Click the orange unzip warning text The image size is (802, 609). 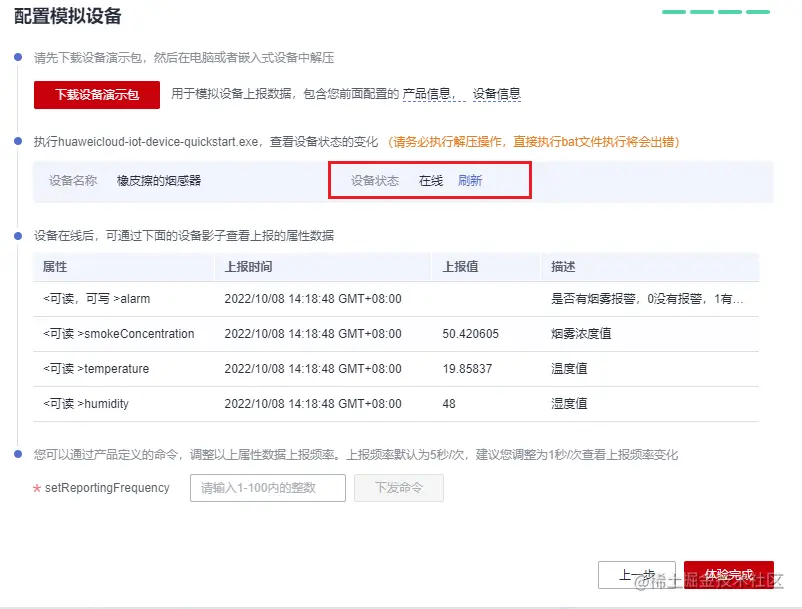point(534,142)
